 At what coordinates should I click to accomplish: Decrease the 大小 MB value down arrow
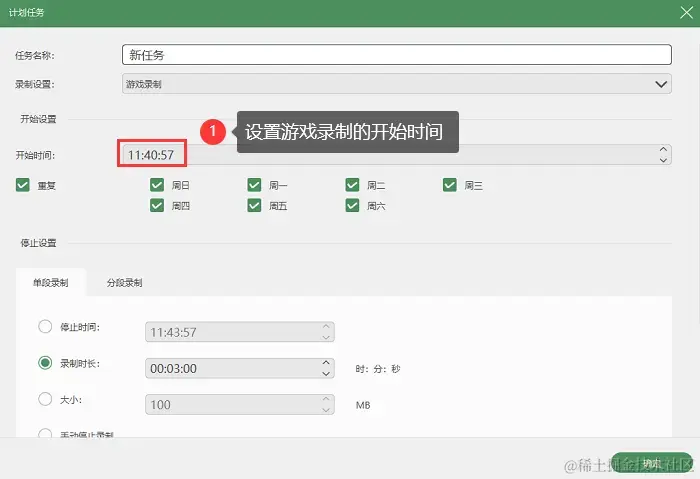pyautogui.click(x=326, y=410)
